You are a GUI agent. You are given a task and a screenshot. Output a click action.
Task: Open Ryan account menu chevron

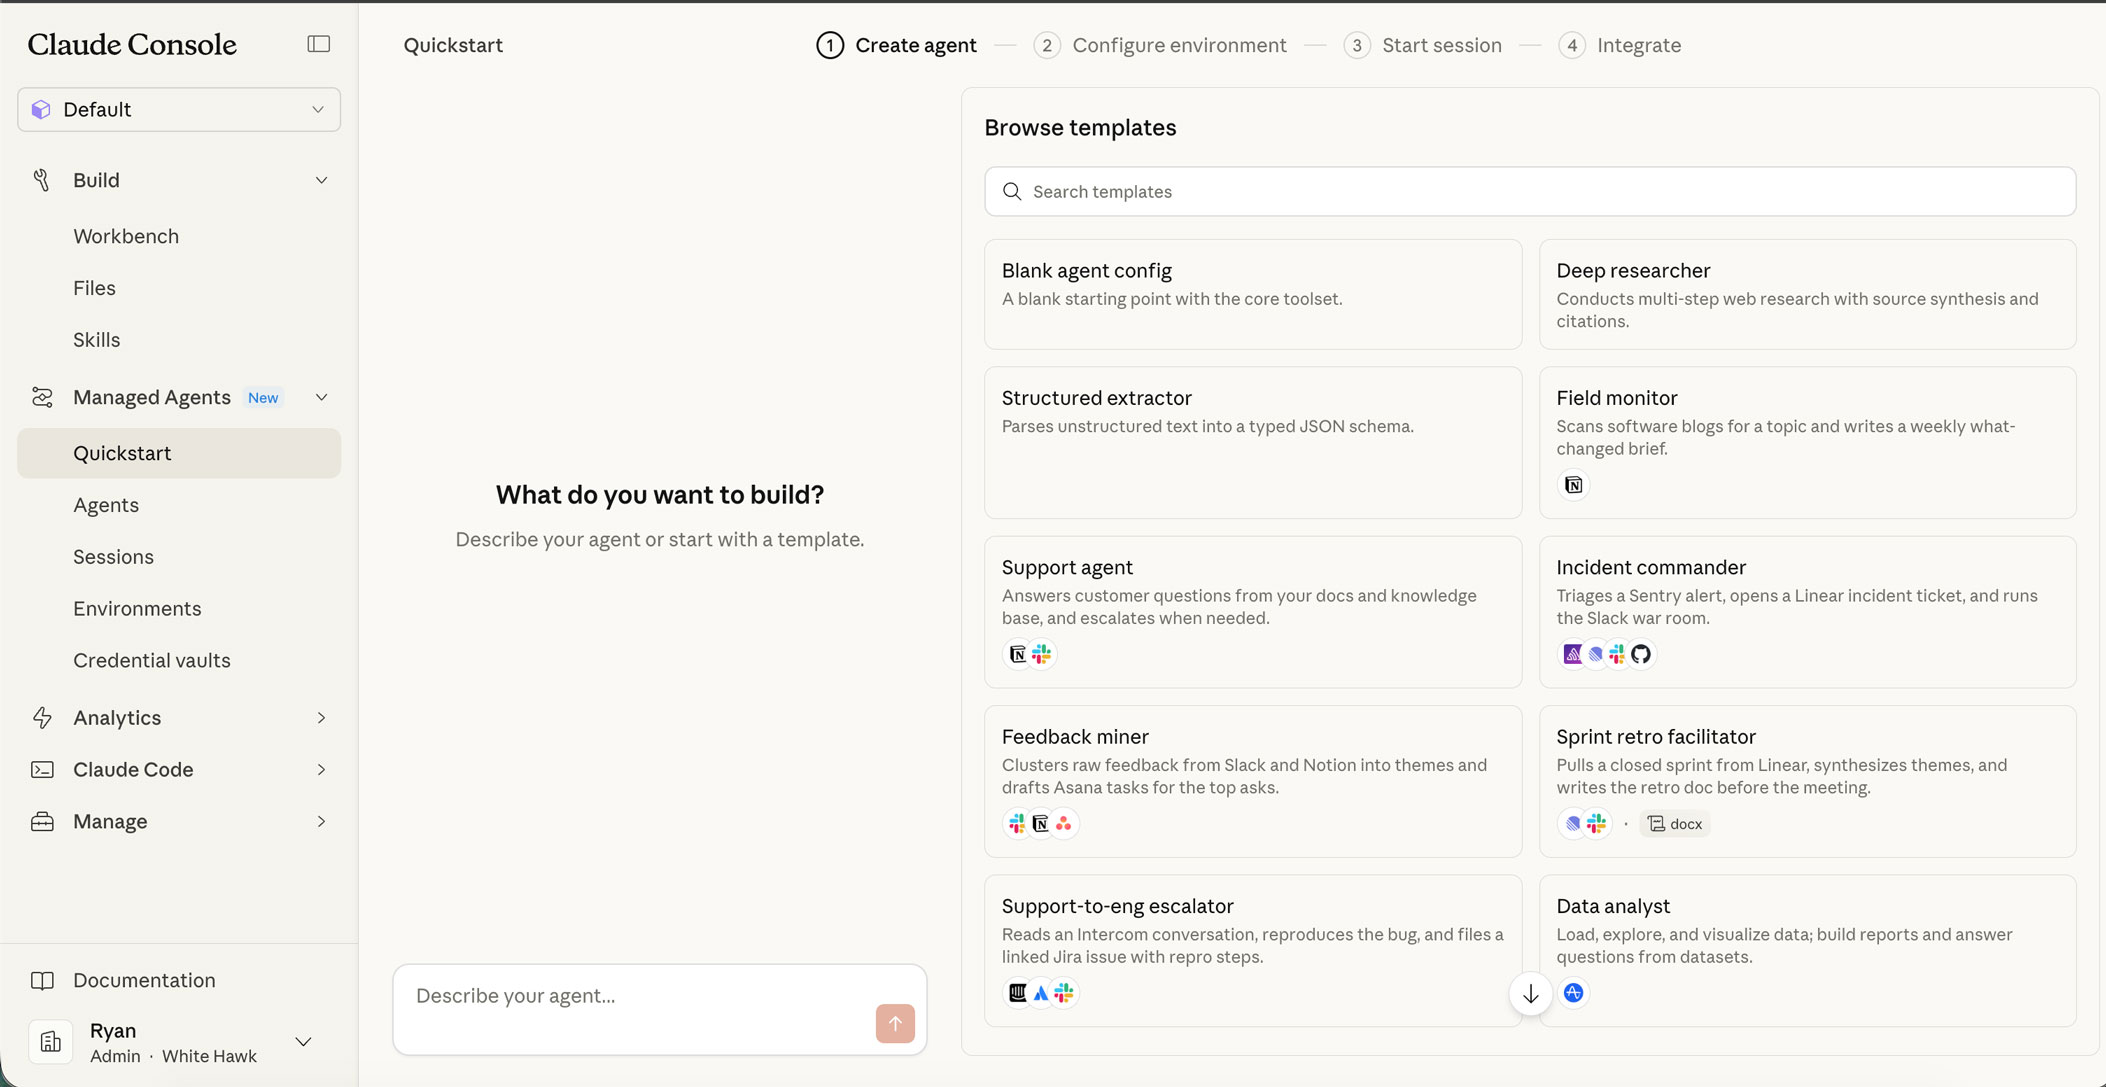click(303, 1042)
